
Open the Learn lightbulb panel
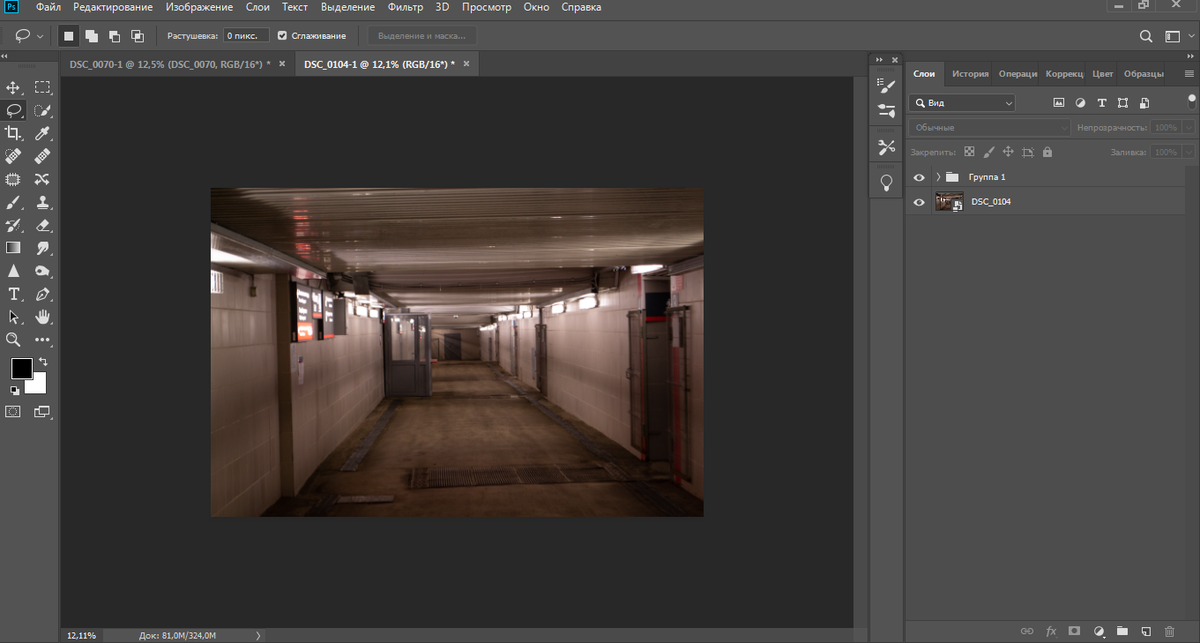tap(886, 182)
